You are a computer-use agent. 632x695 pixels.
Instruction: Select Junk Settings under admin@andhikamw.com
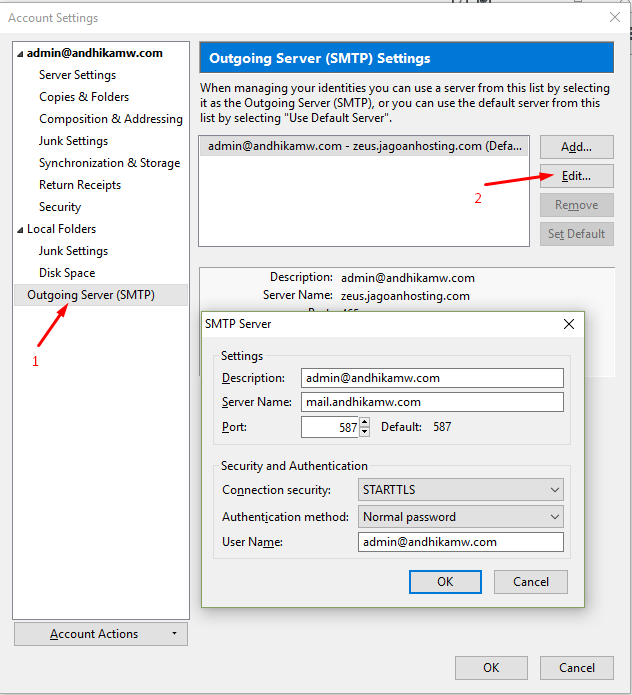(73, 141)
